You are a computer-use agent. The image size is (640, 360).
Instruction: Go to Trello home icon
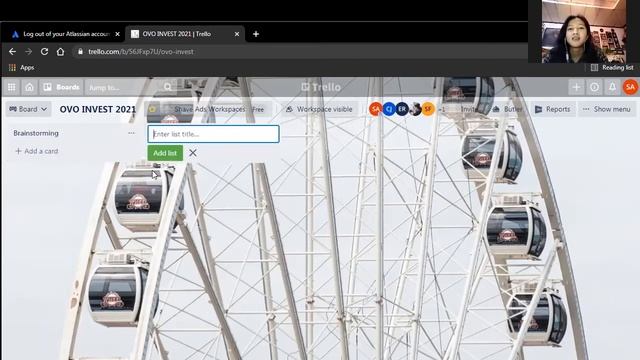click(x=29, y=87)
